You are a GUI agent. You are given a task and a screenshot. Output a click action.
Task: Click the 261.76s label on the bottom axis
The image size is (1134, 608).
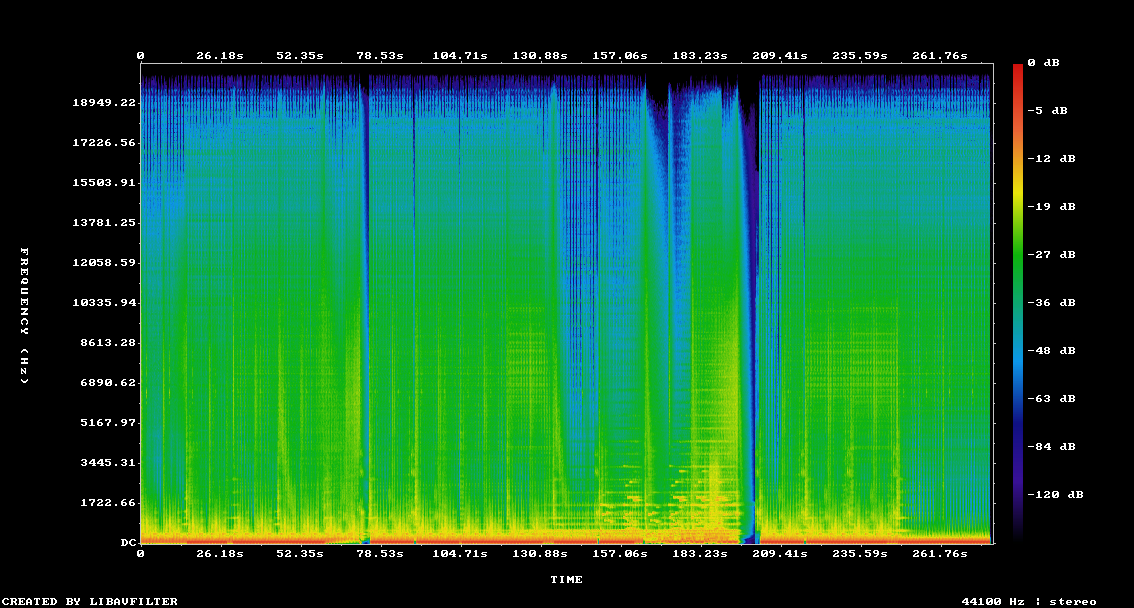[x=940, y=553]
